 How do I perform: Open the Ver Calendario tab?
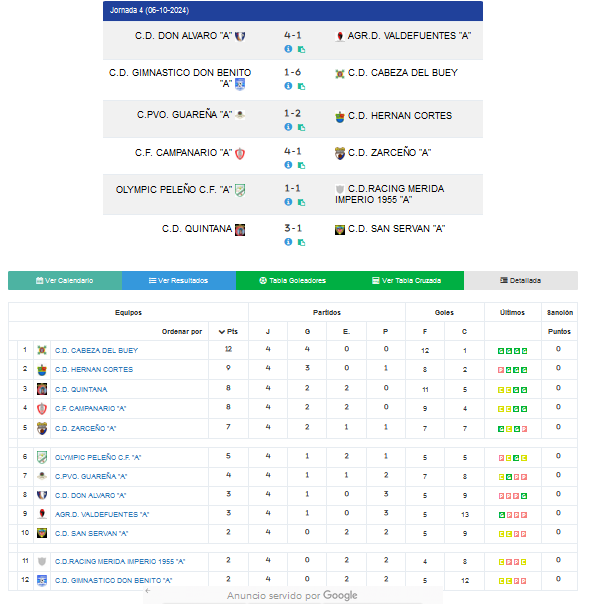coord(65,280)
